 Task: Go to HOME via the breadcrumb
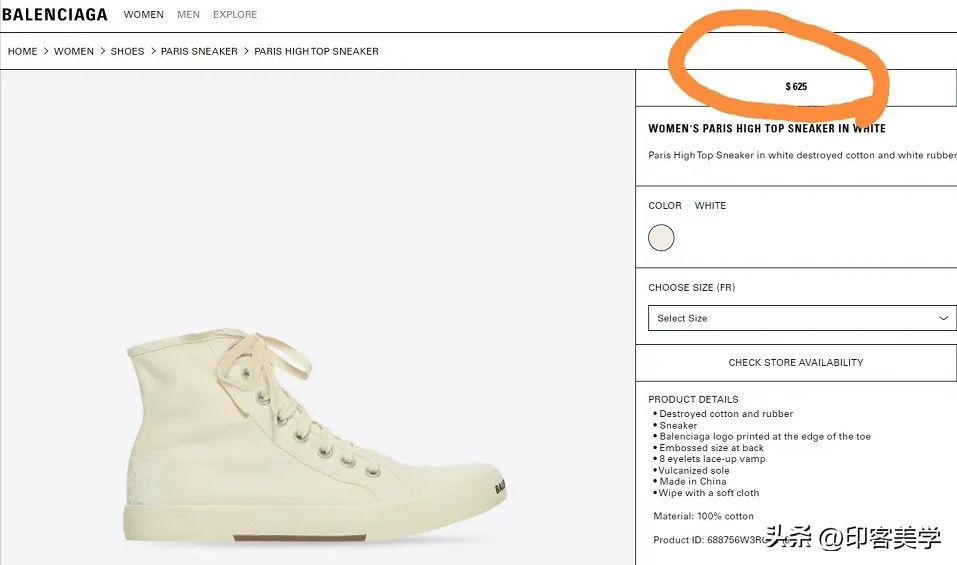point(23,51)
